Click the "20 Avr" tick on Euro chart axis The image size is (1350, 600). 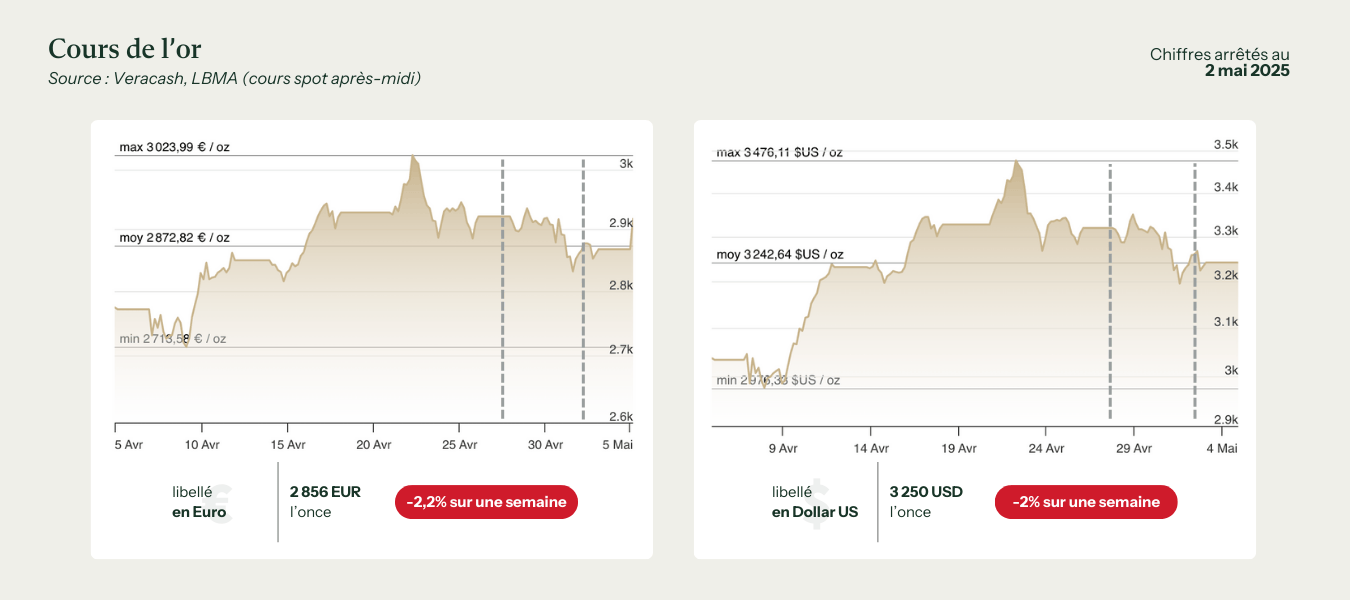point(374,444)
